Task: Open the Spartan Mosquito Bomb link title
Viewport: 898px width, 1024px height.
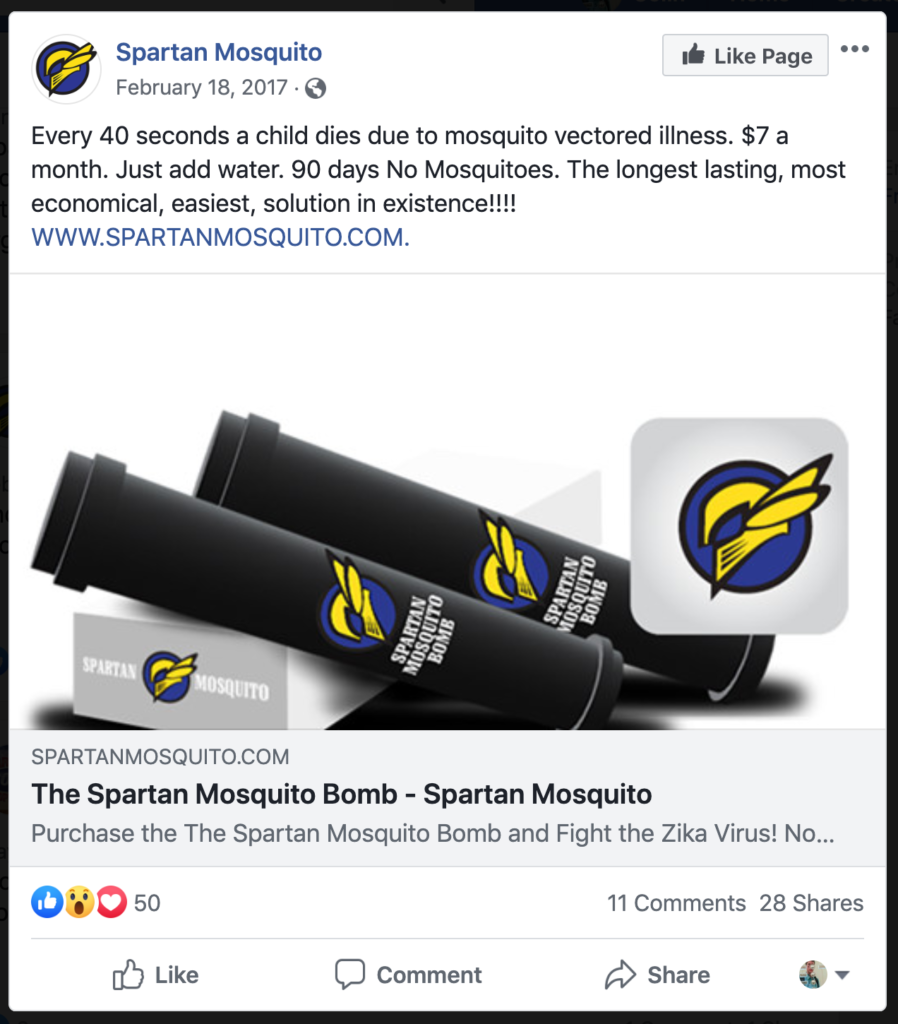Action: [342, 794]
